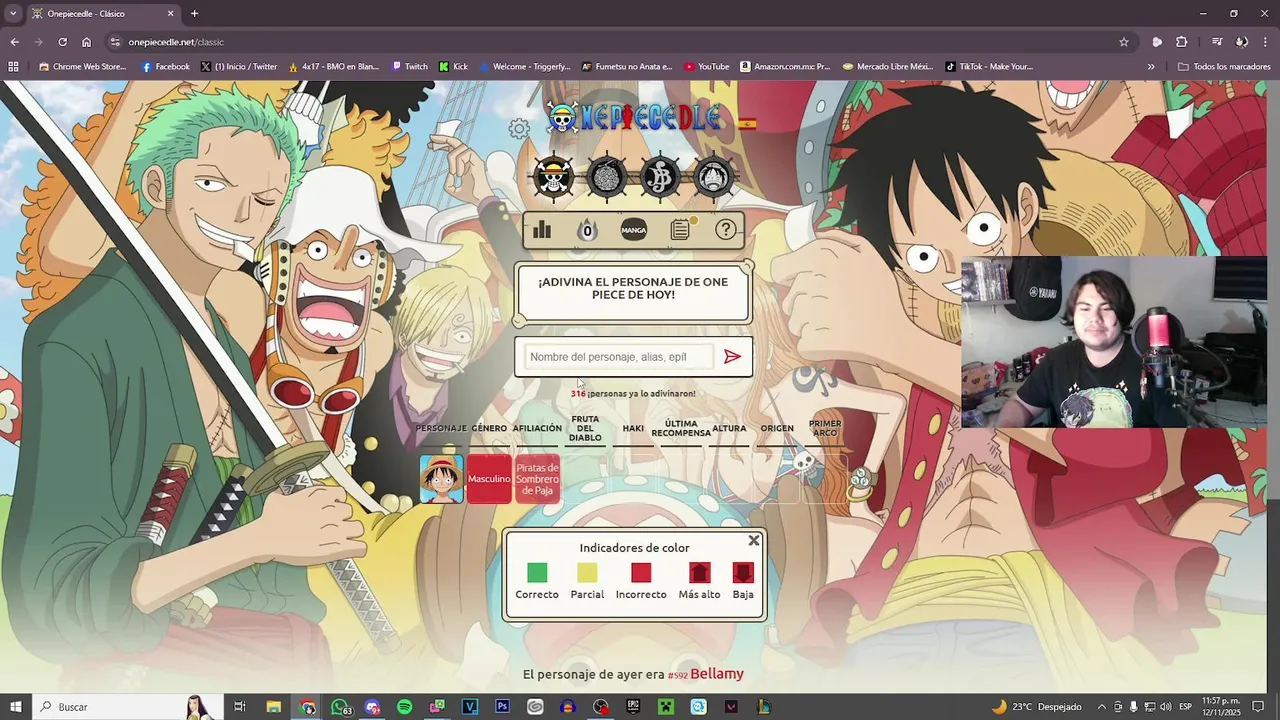Focus the character name input field

pyautogui.click(x=617, y=357)
